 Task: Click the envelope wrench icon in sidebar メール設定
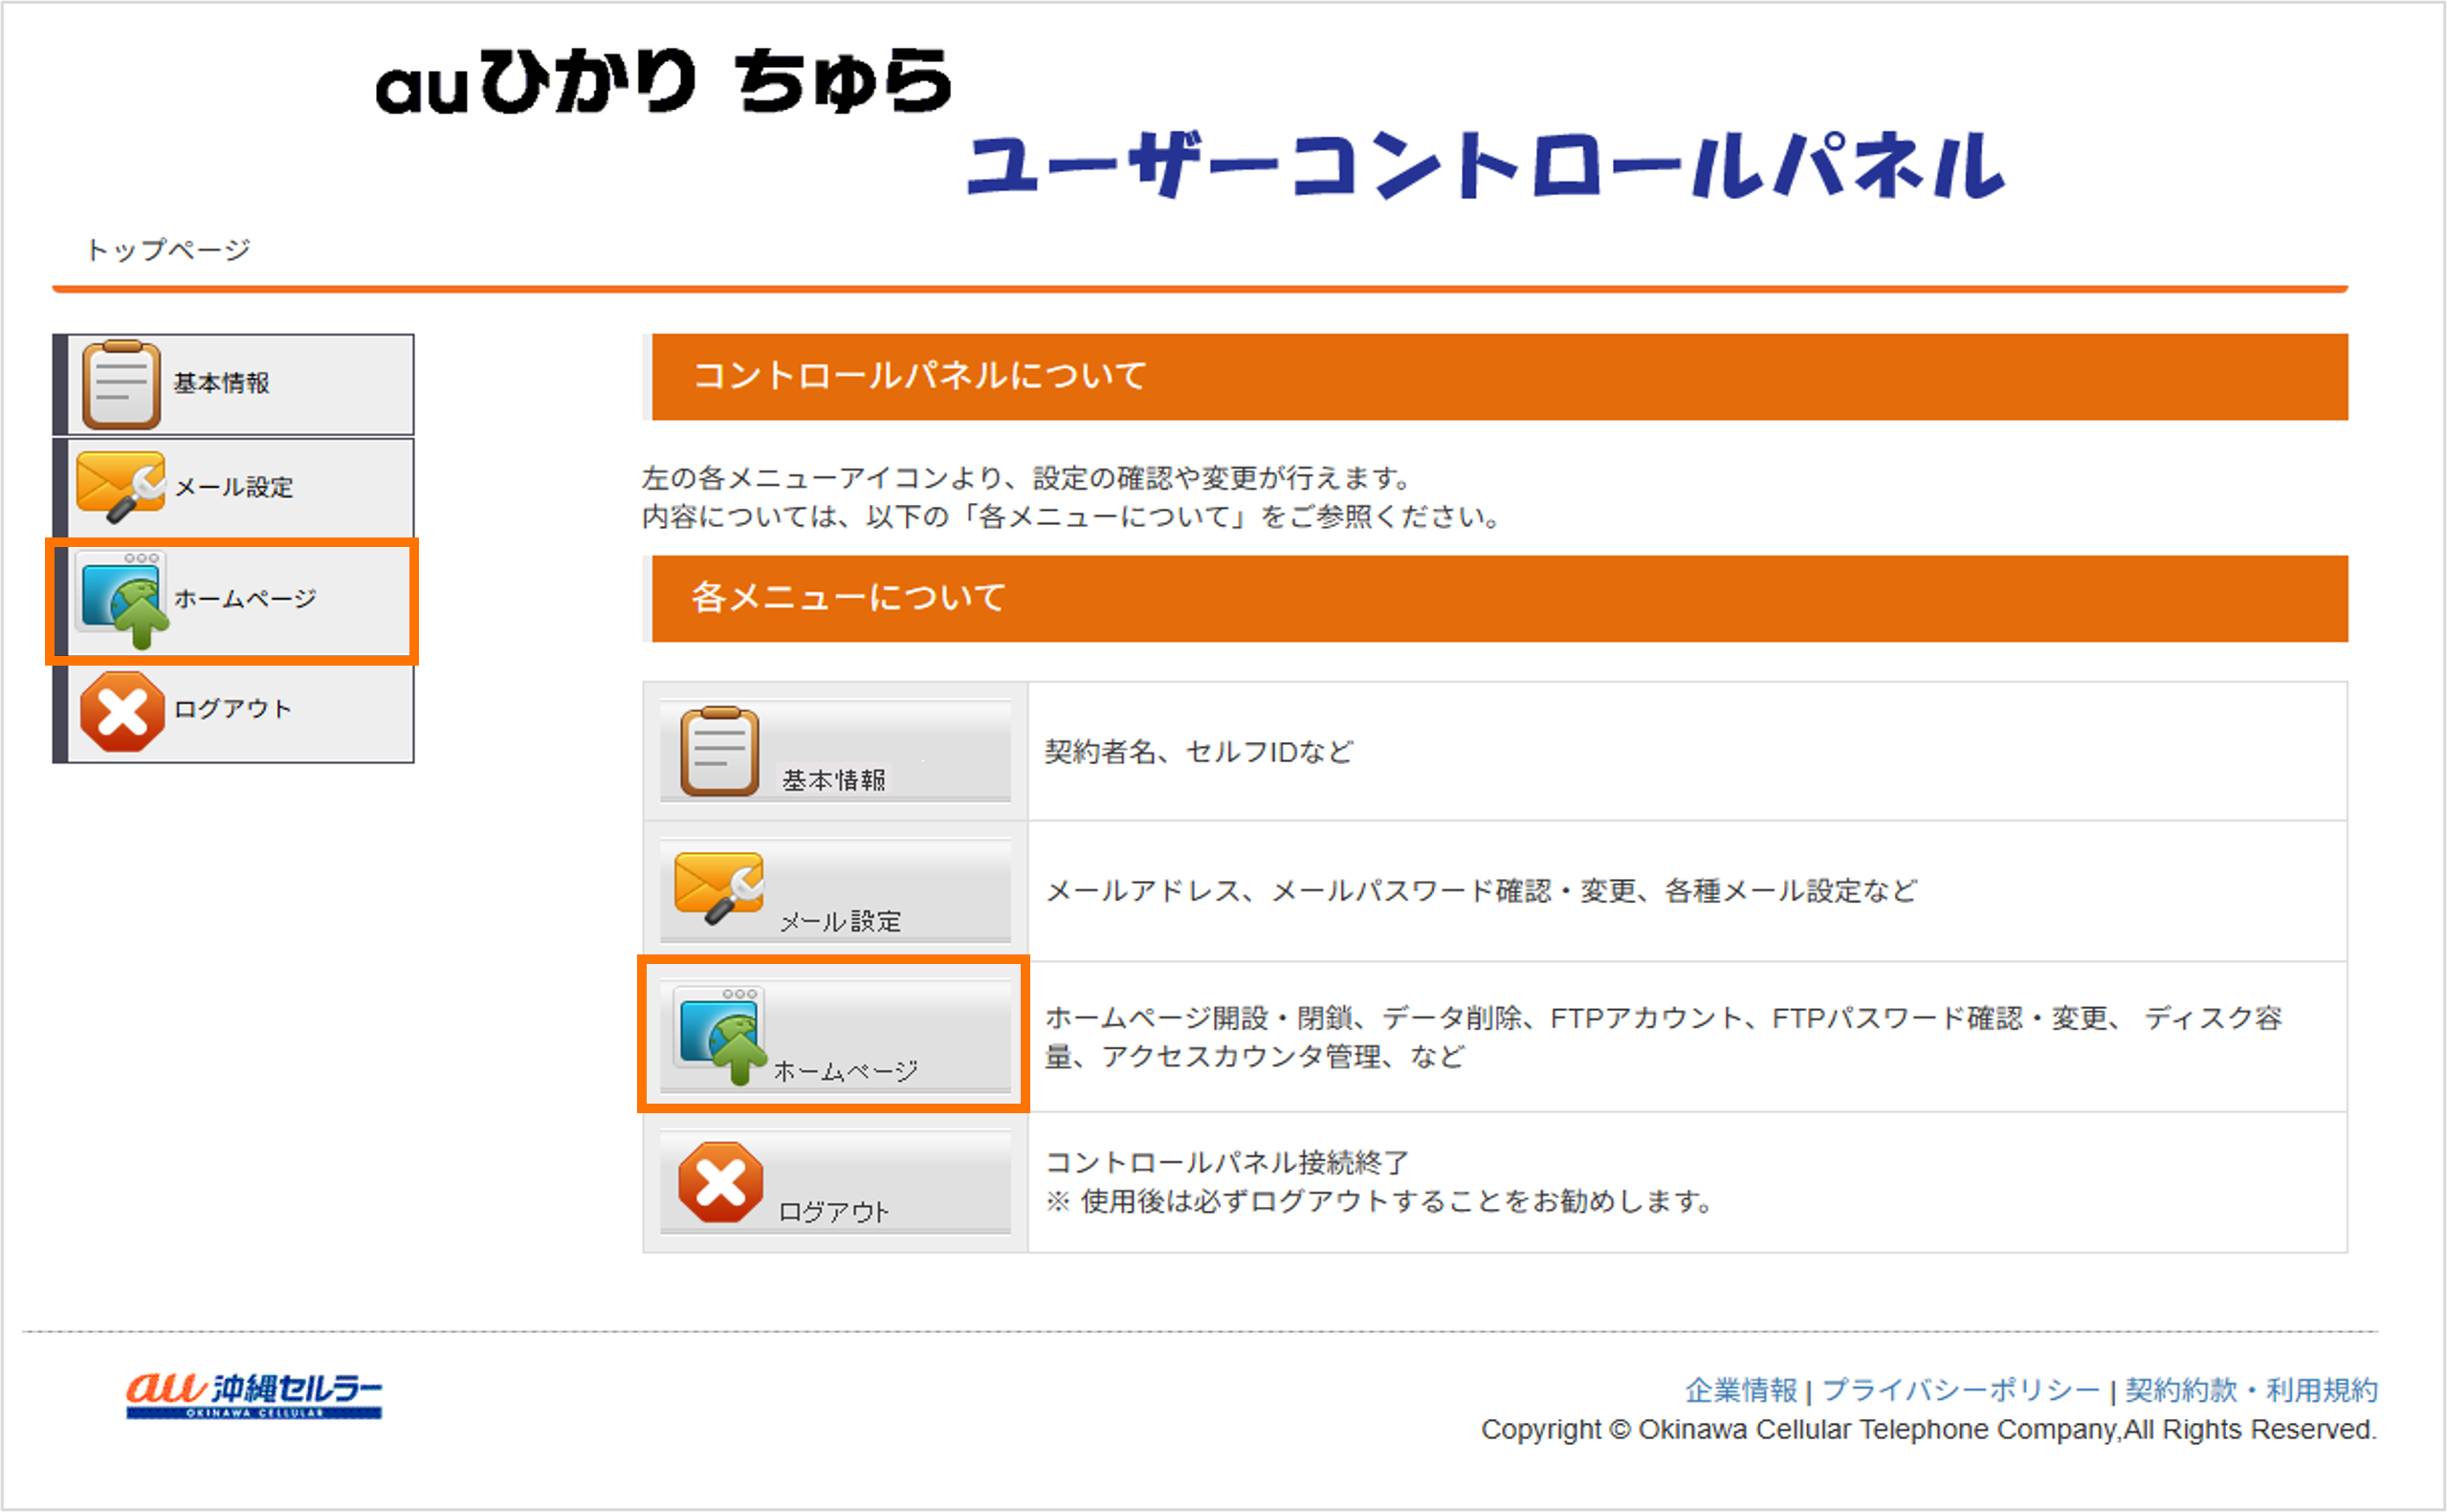(x=121, y=487)
